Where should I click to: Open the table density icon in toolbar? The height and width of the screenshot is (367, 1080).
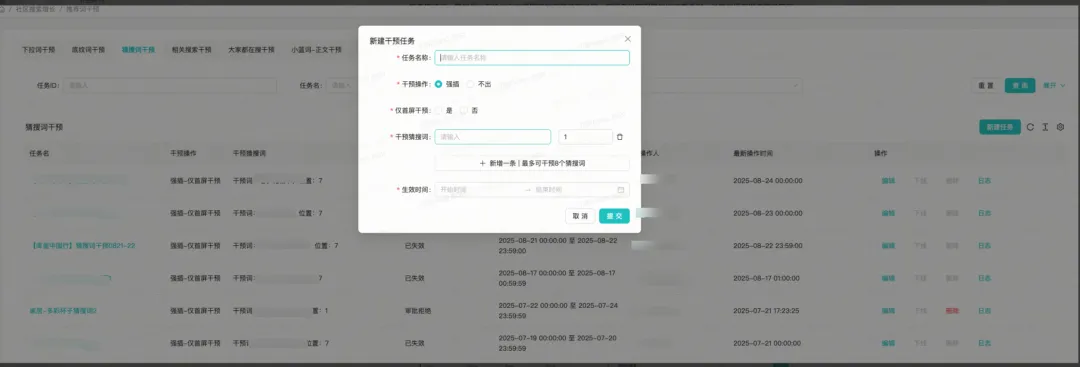pos(1045,127)
